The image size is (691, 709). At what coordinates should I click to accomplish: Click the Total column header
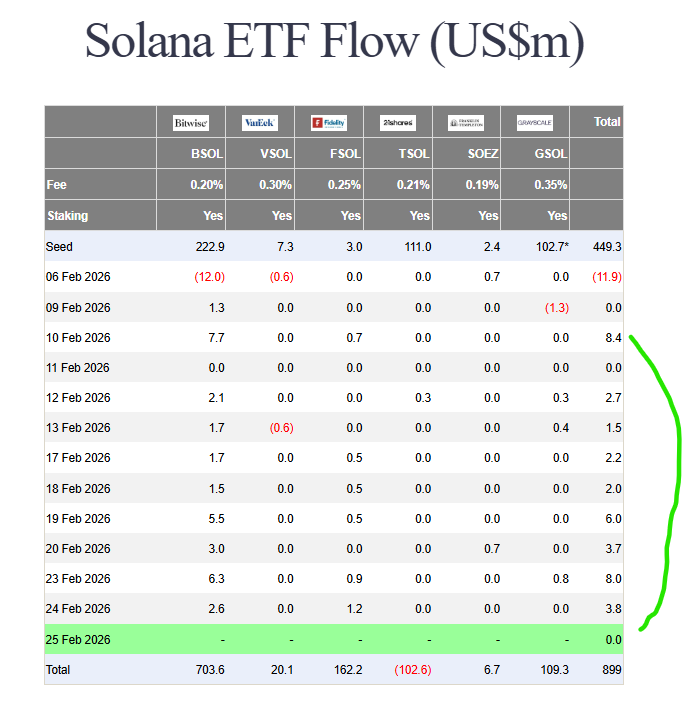[607, 122]
